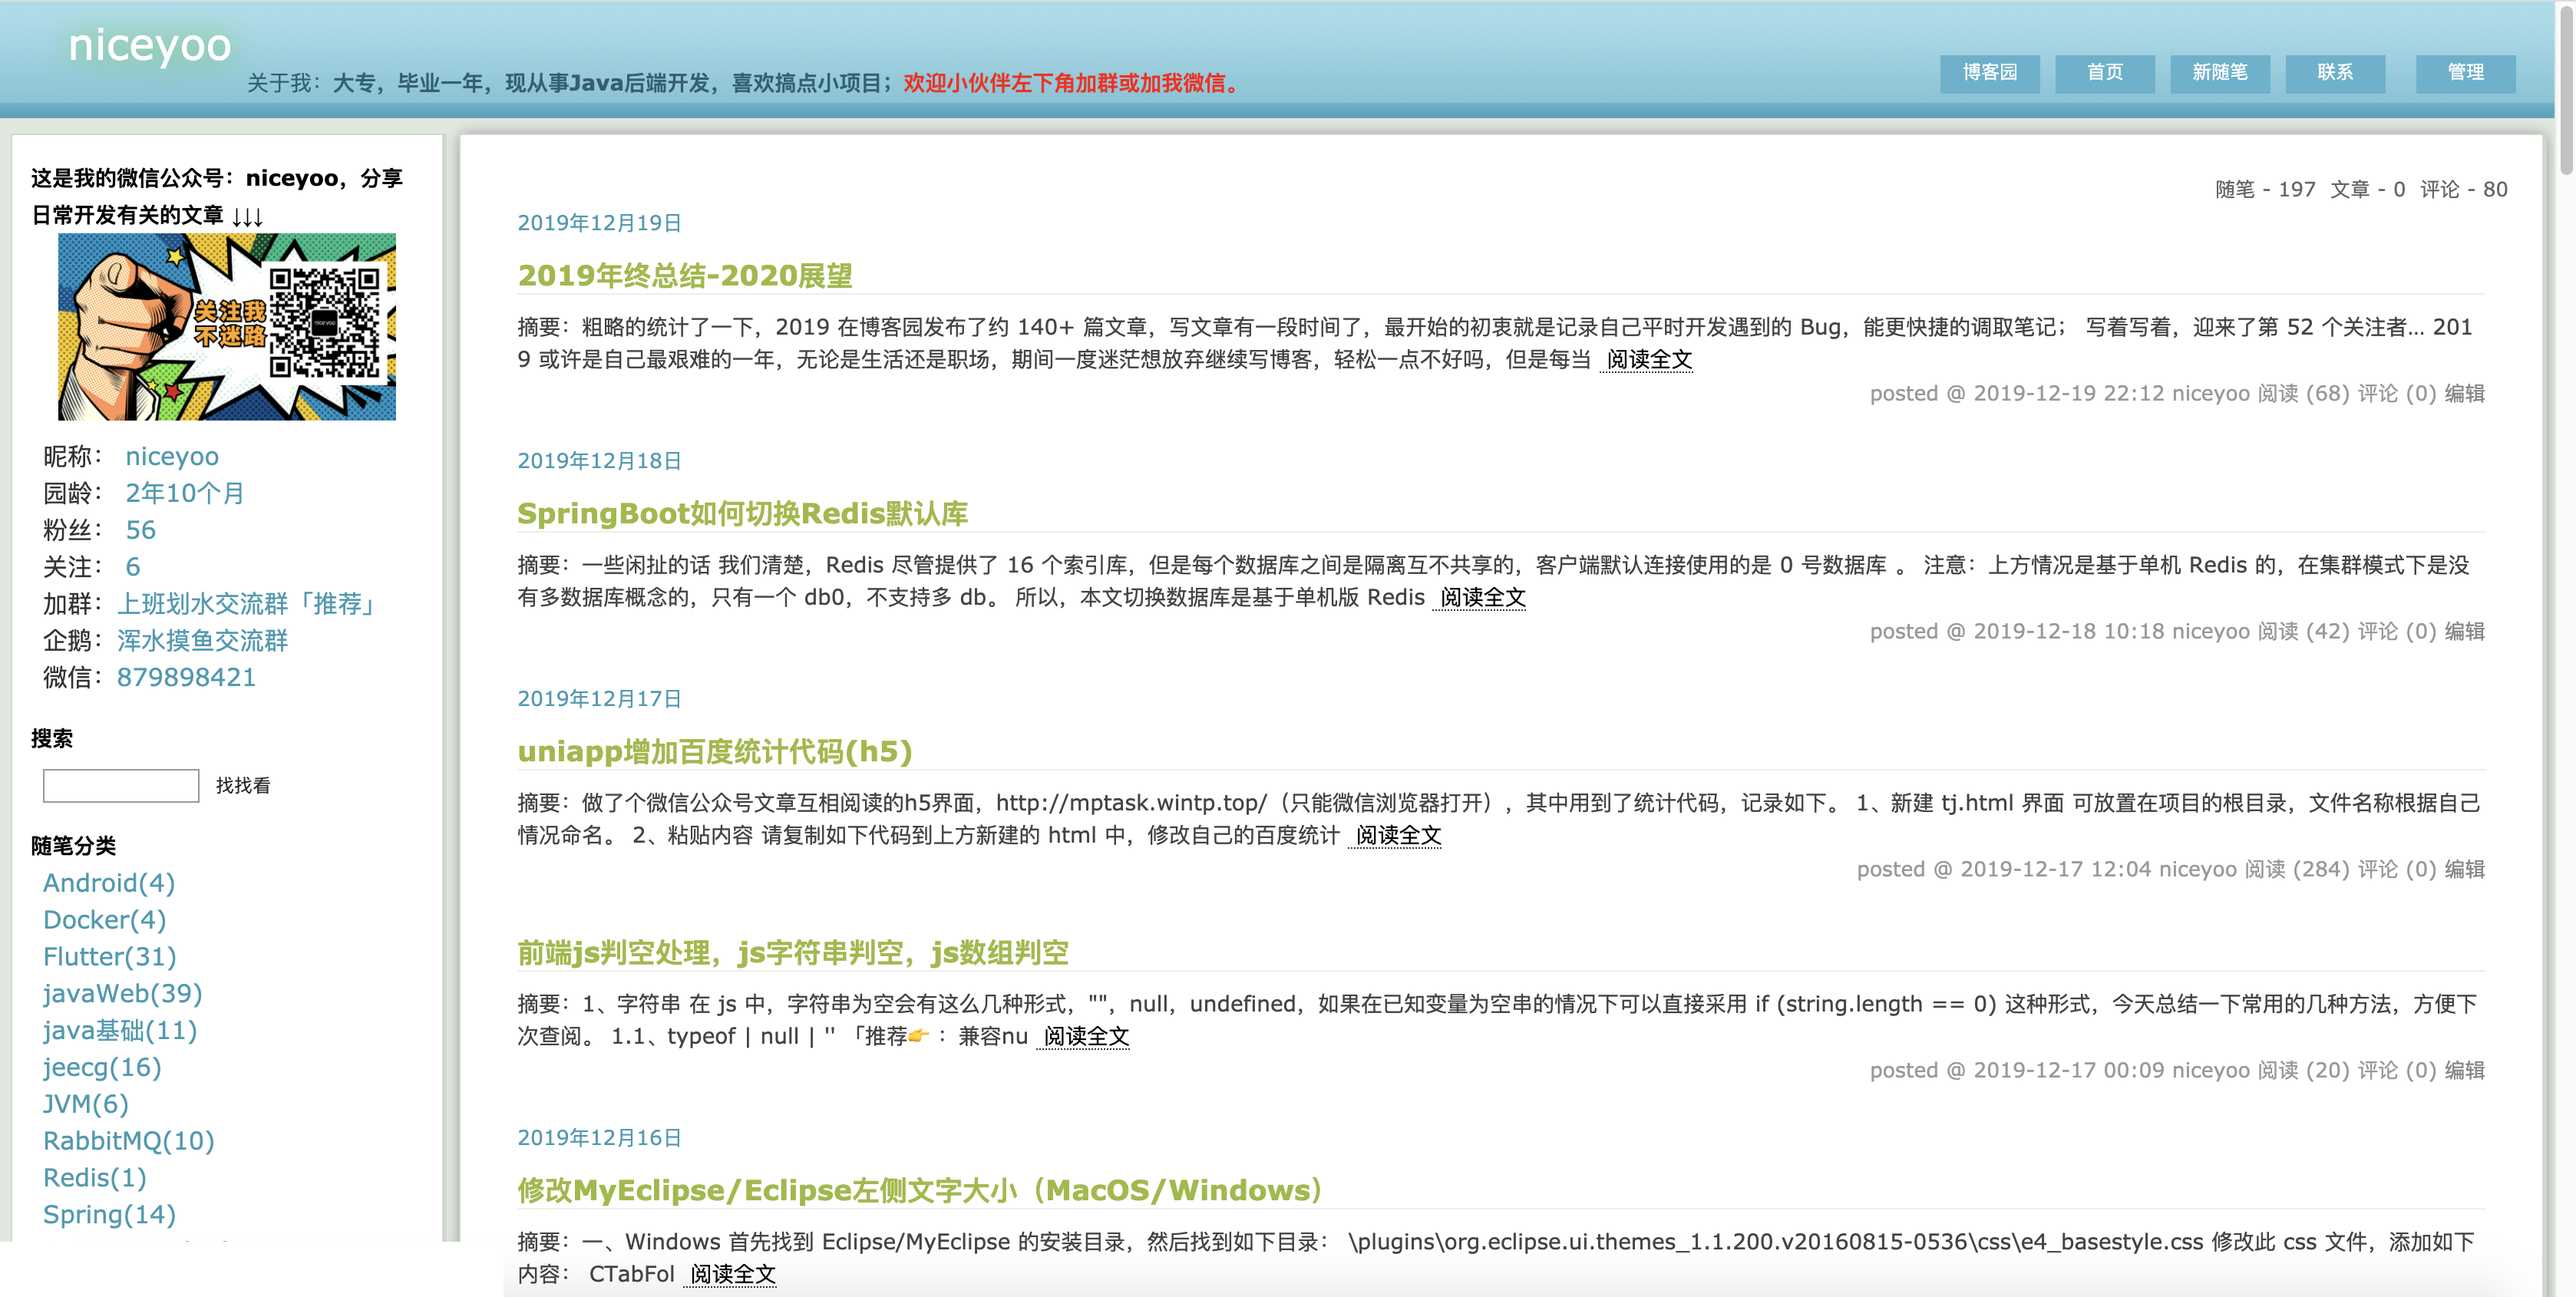Image resolution: width=2576 pixels, height=1297 pixels.
Task: Click the 文章 - 0 stats text
Action: pyautogui.click(x=2368, y=190)
